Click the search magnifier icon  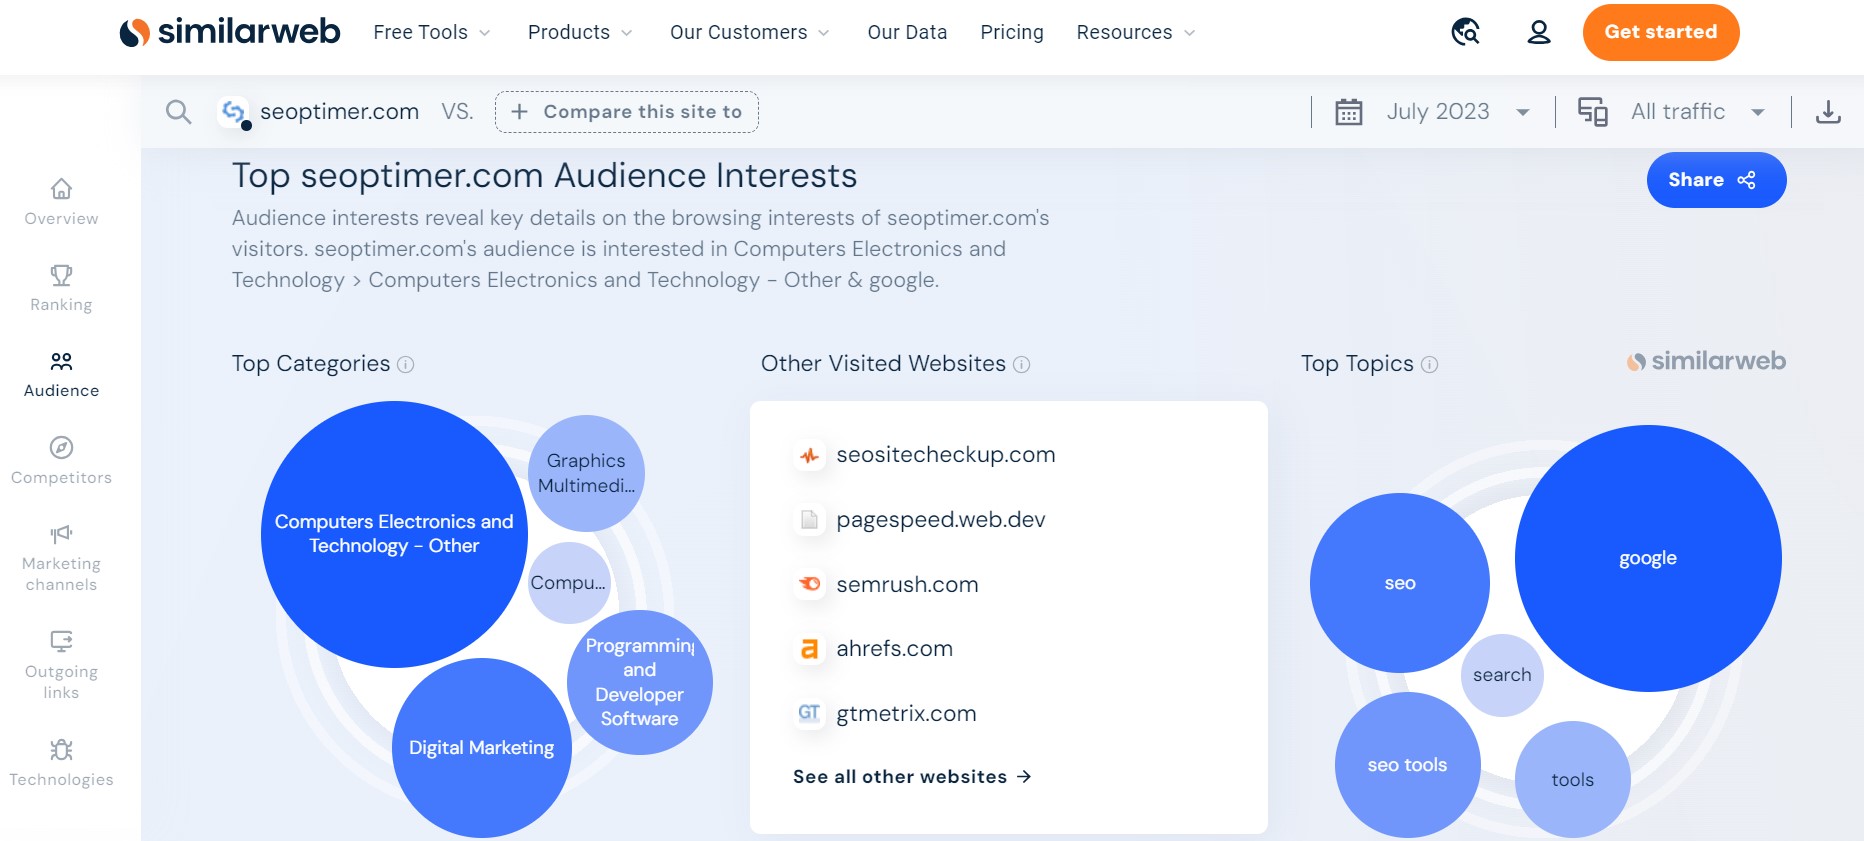click(178, 112)
